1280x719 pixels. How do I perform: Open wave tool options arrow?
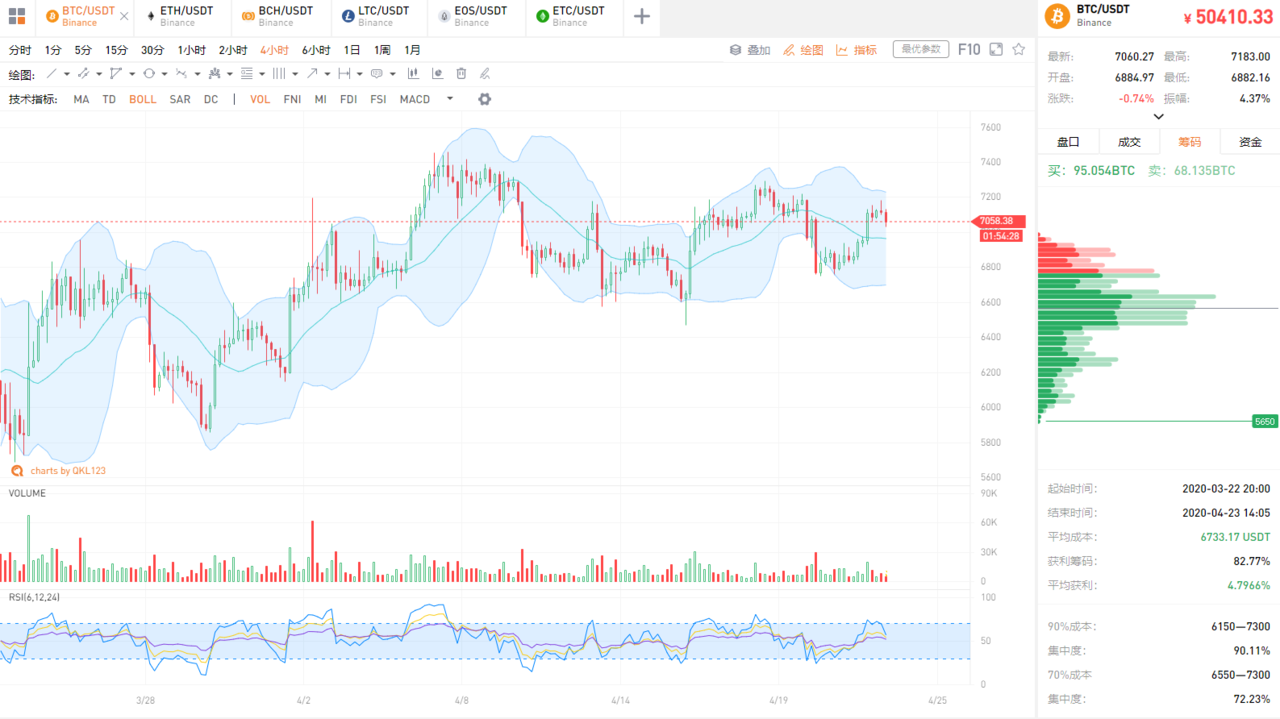pos(197,74)
